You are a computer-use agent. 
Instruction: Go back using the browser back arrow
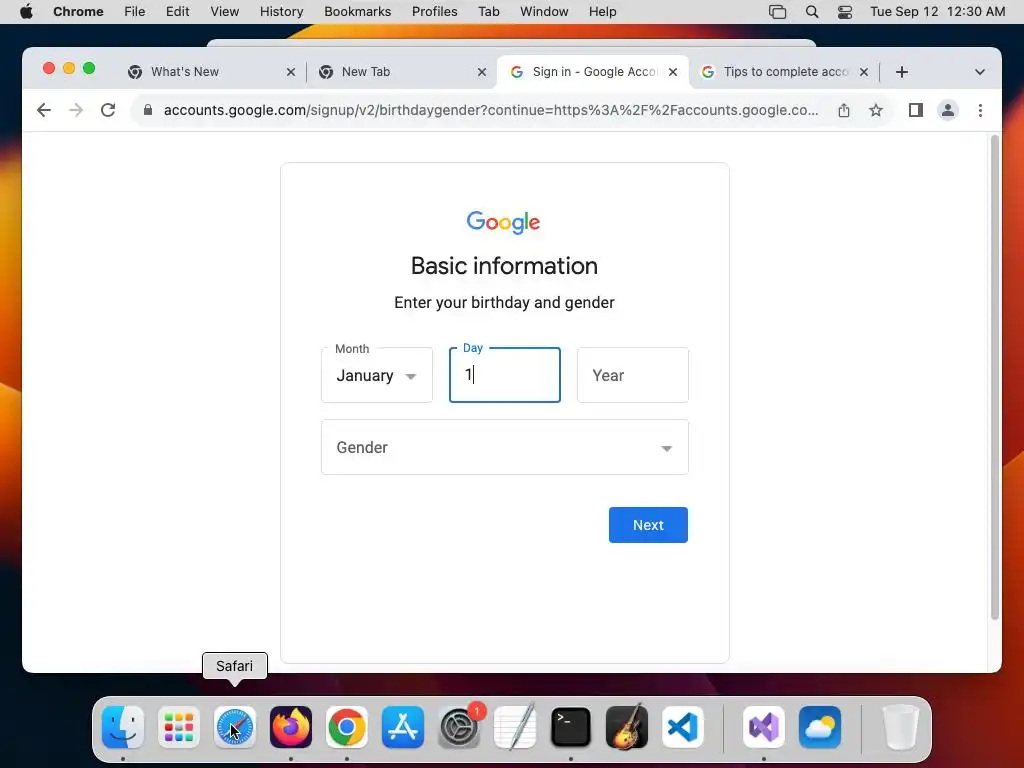point(44,110)
